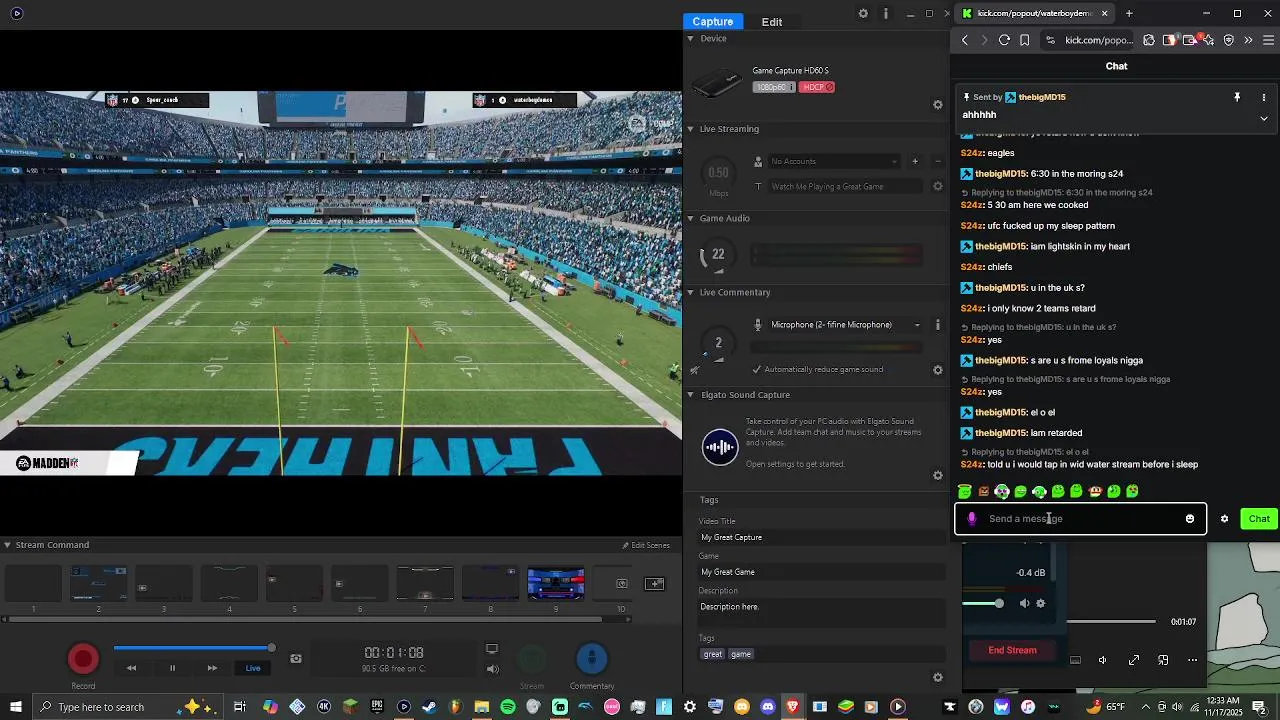This screenshot has height=720, width=1280.
Task: Select the 'great' tag
Action: (713, 654)
